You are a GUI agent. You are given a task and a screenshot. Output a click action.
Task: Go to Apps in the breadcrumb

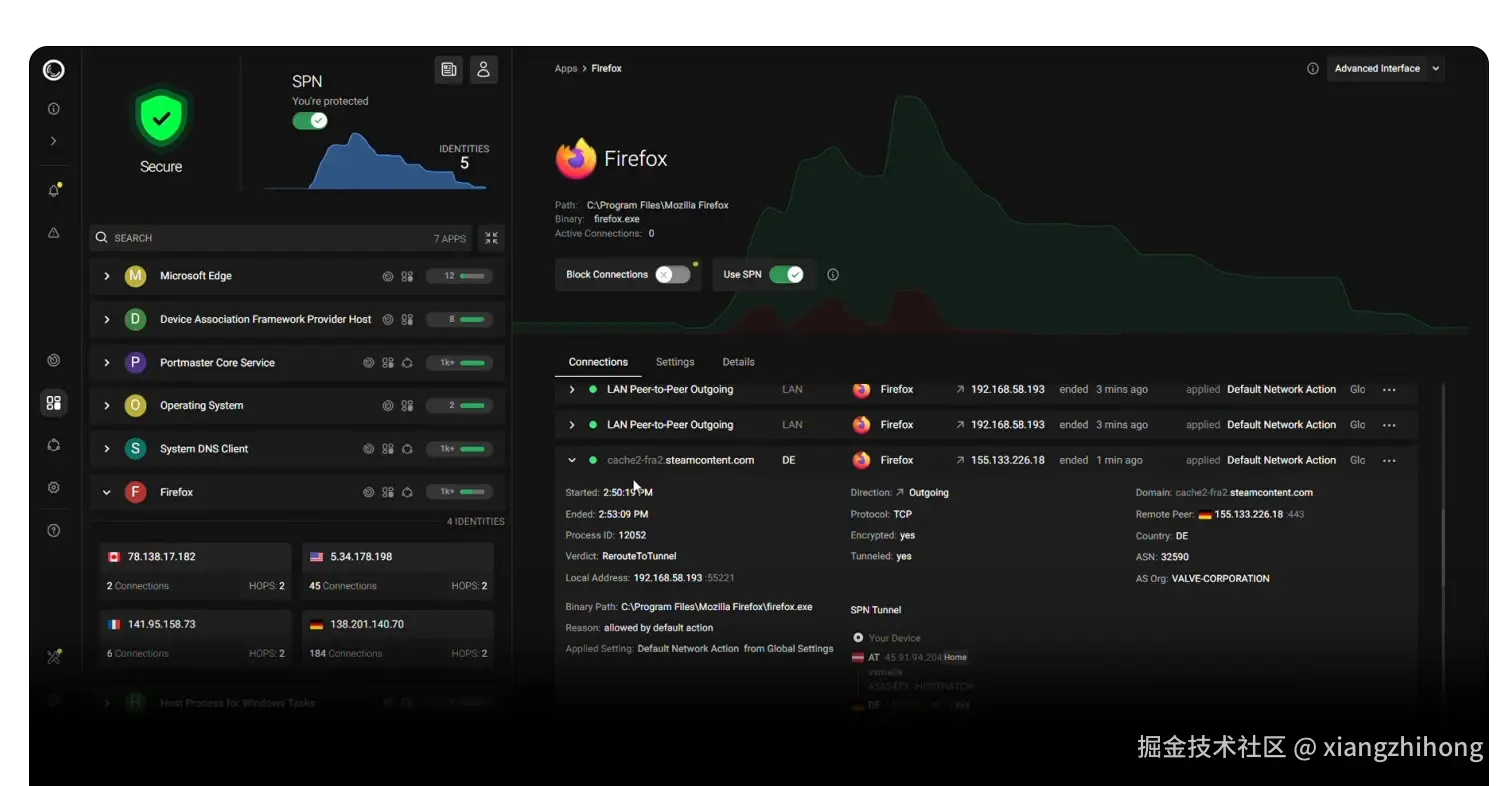pyautogui.click(x=566, y=69)
